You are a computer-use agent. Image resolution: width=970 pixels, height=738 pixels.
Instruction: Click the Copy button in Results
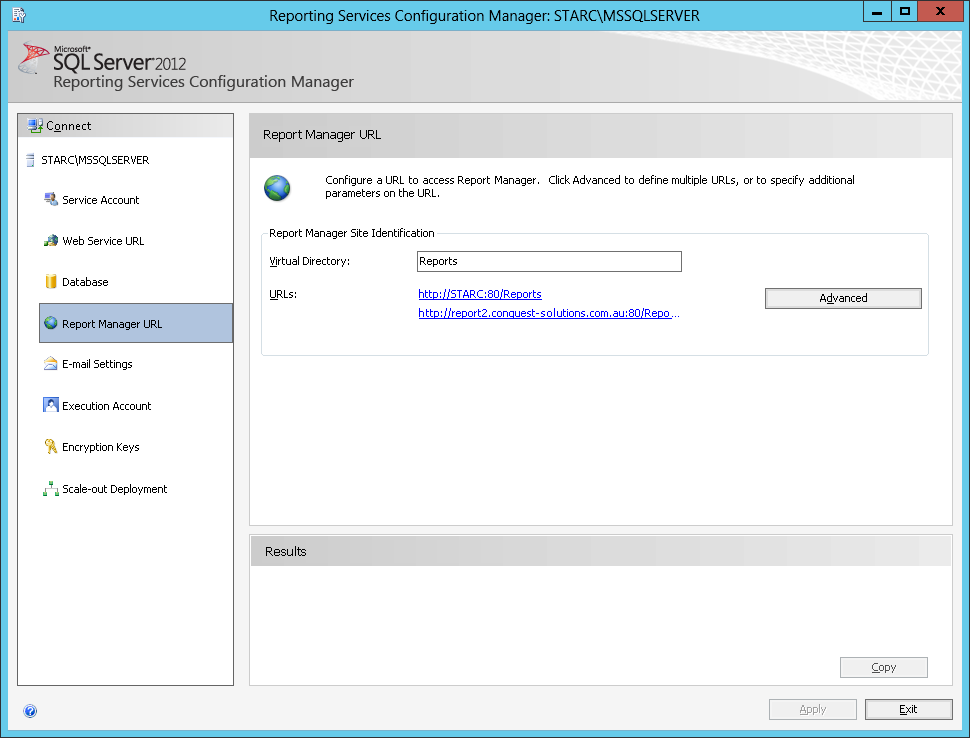pos(883,667)
